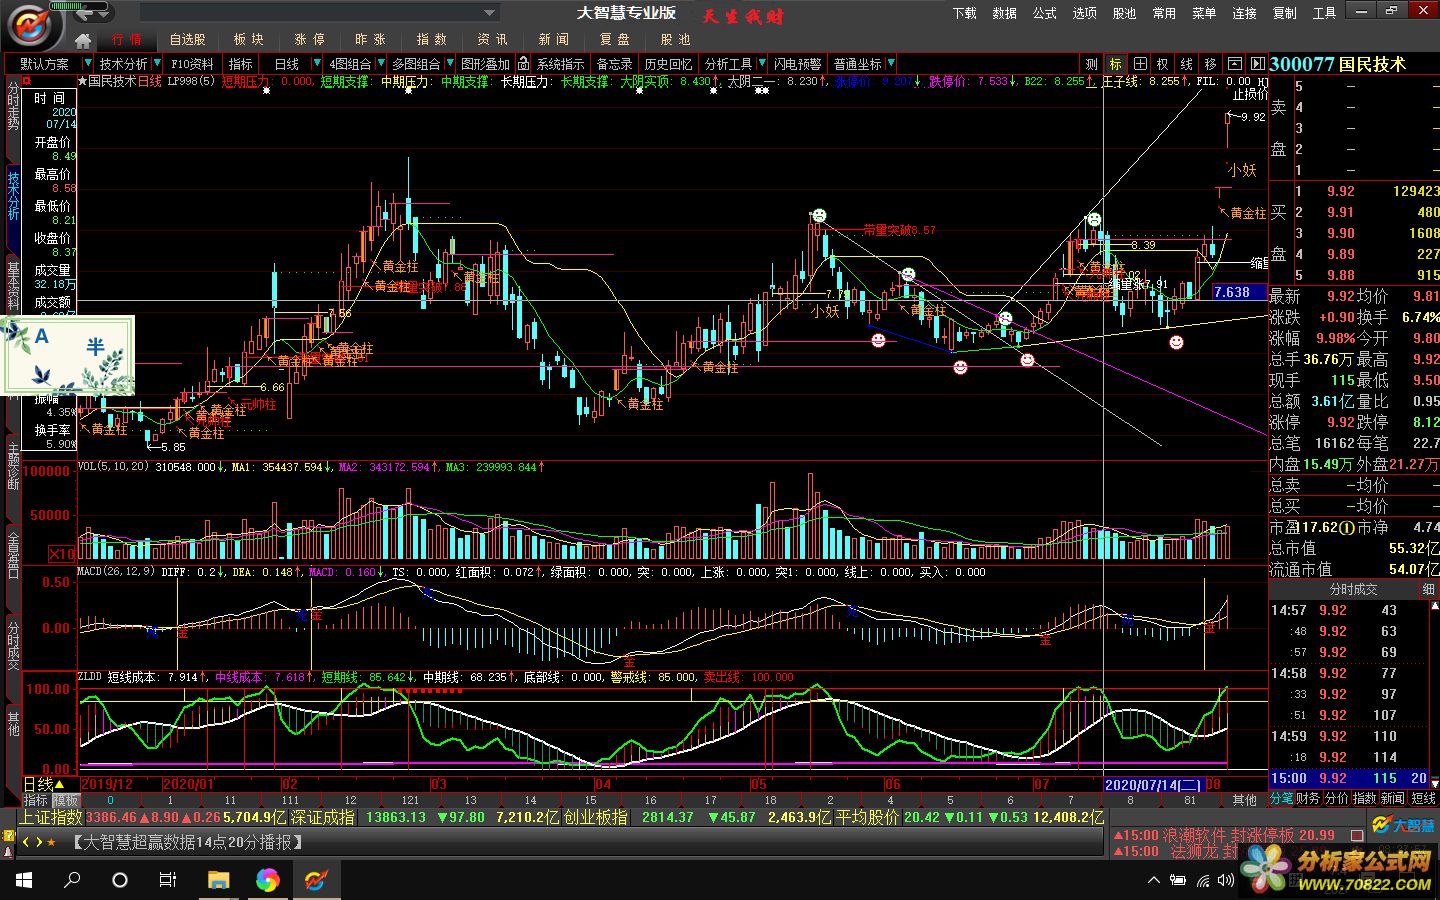Open the 4图组合 dropdown arrow
Viewport: 1440px width, 900px height.
point(379,63)
